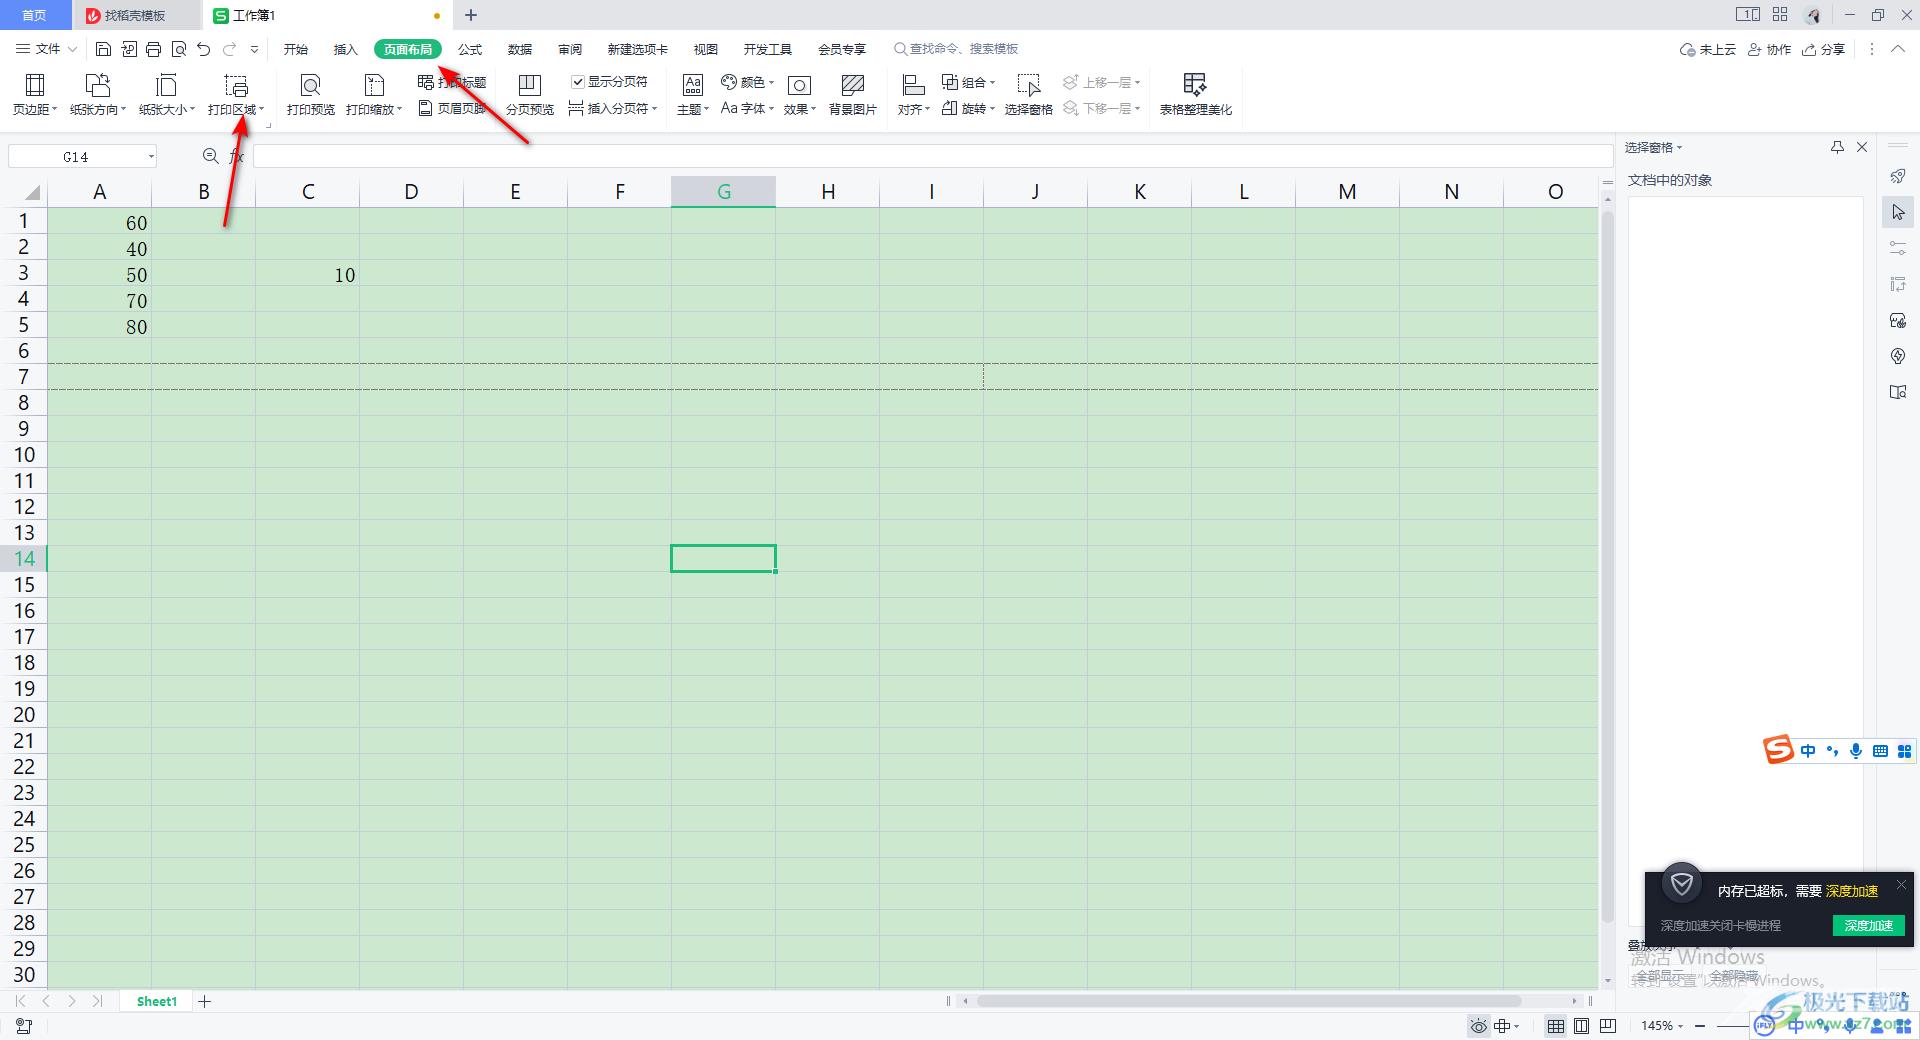This screenshot has height=1040, width=1920.
Task: Pin the 选择窗格 side panel
Action: coord(1837,147)
